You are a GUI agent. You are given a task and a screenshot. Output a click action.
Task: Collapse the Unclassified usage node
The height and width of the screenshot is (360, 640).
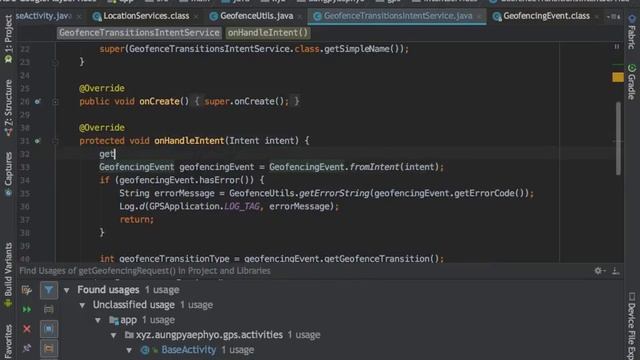tap(82, 305)
